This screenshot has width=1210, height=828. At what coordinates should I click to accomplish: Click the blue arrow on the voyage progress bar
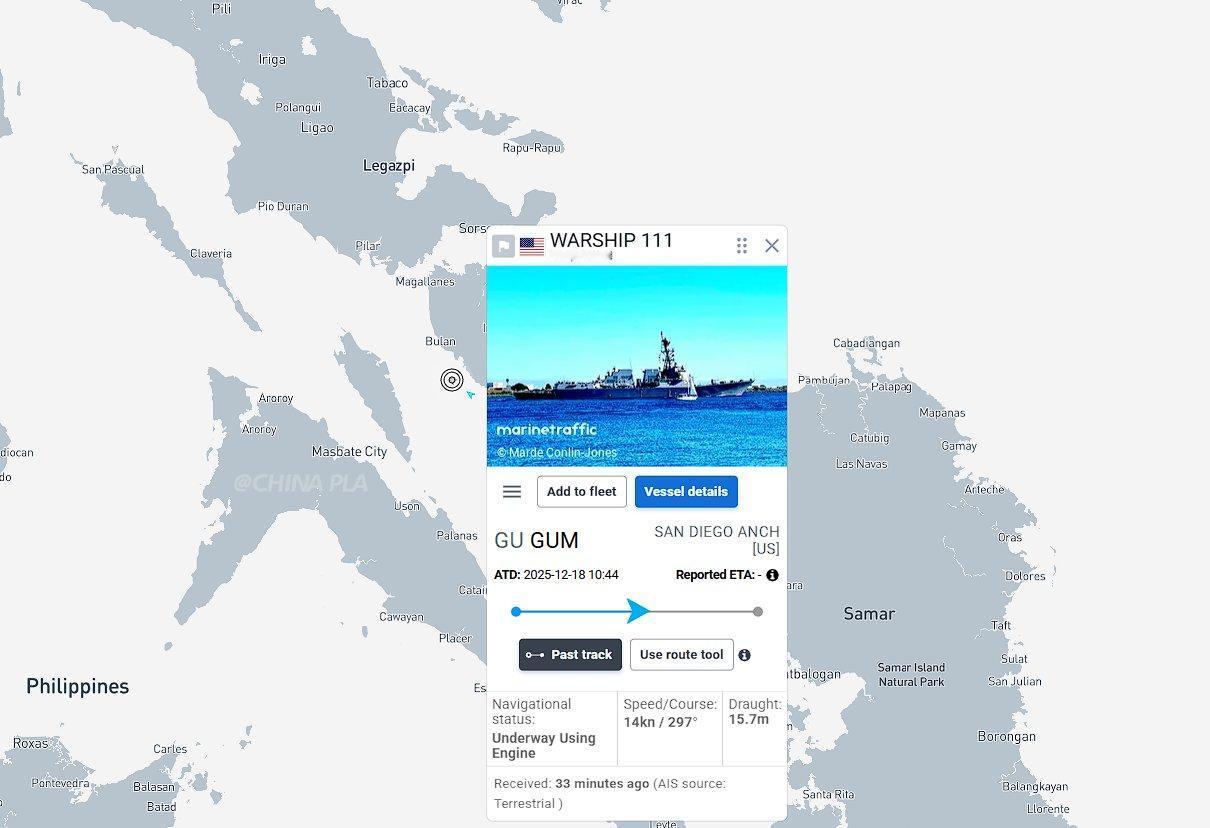pos(639,611)
